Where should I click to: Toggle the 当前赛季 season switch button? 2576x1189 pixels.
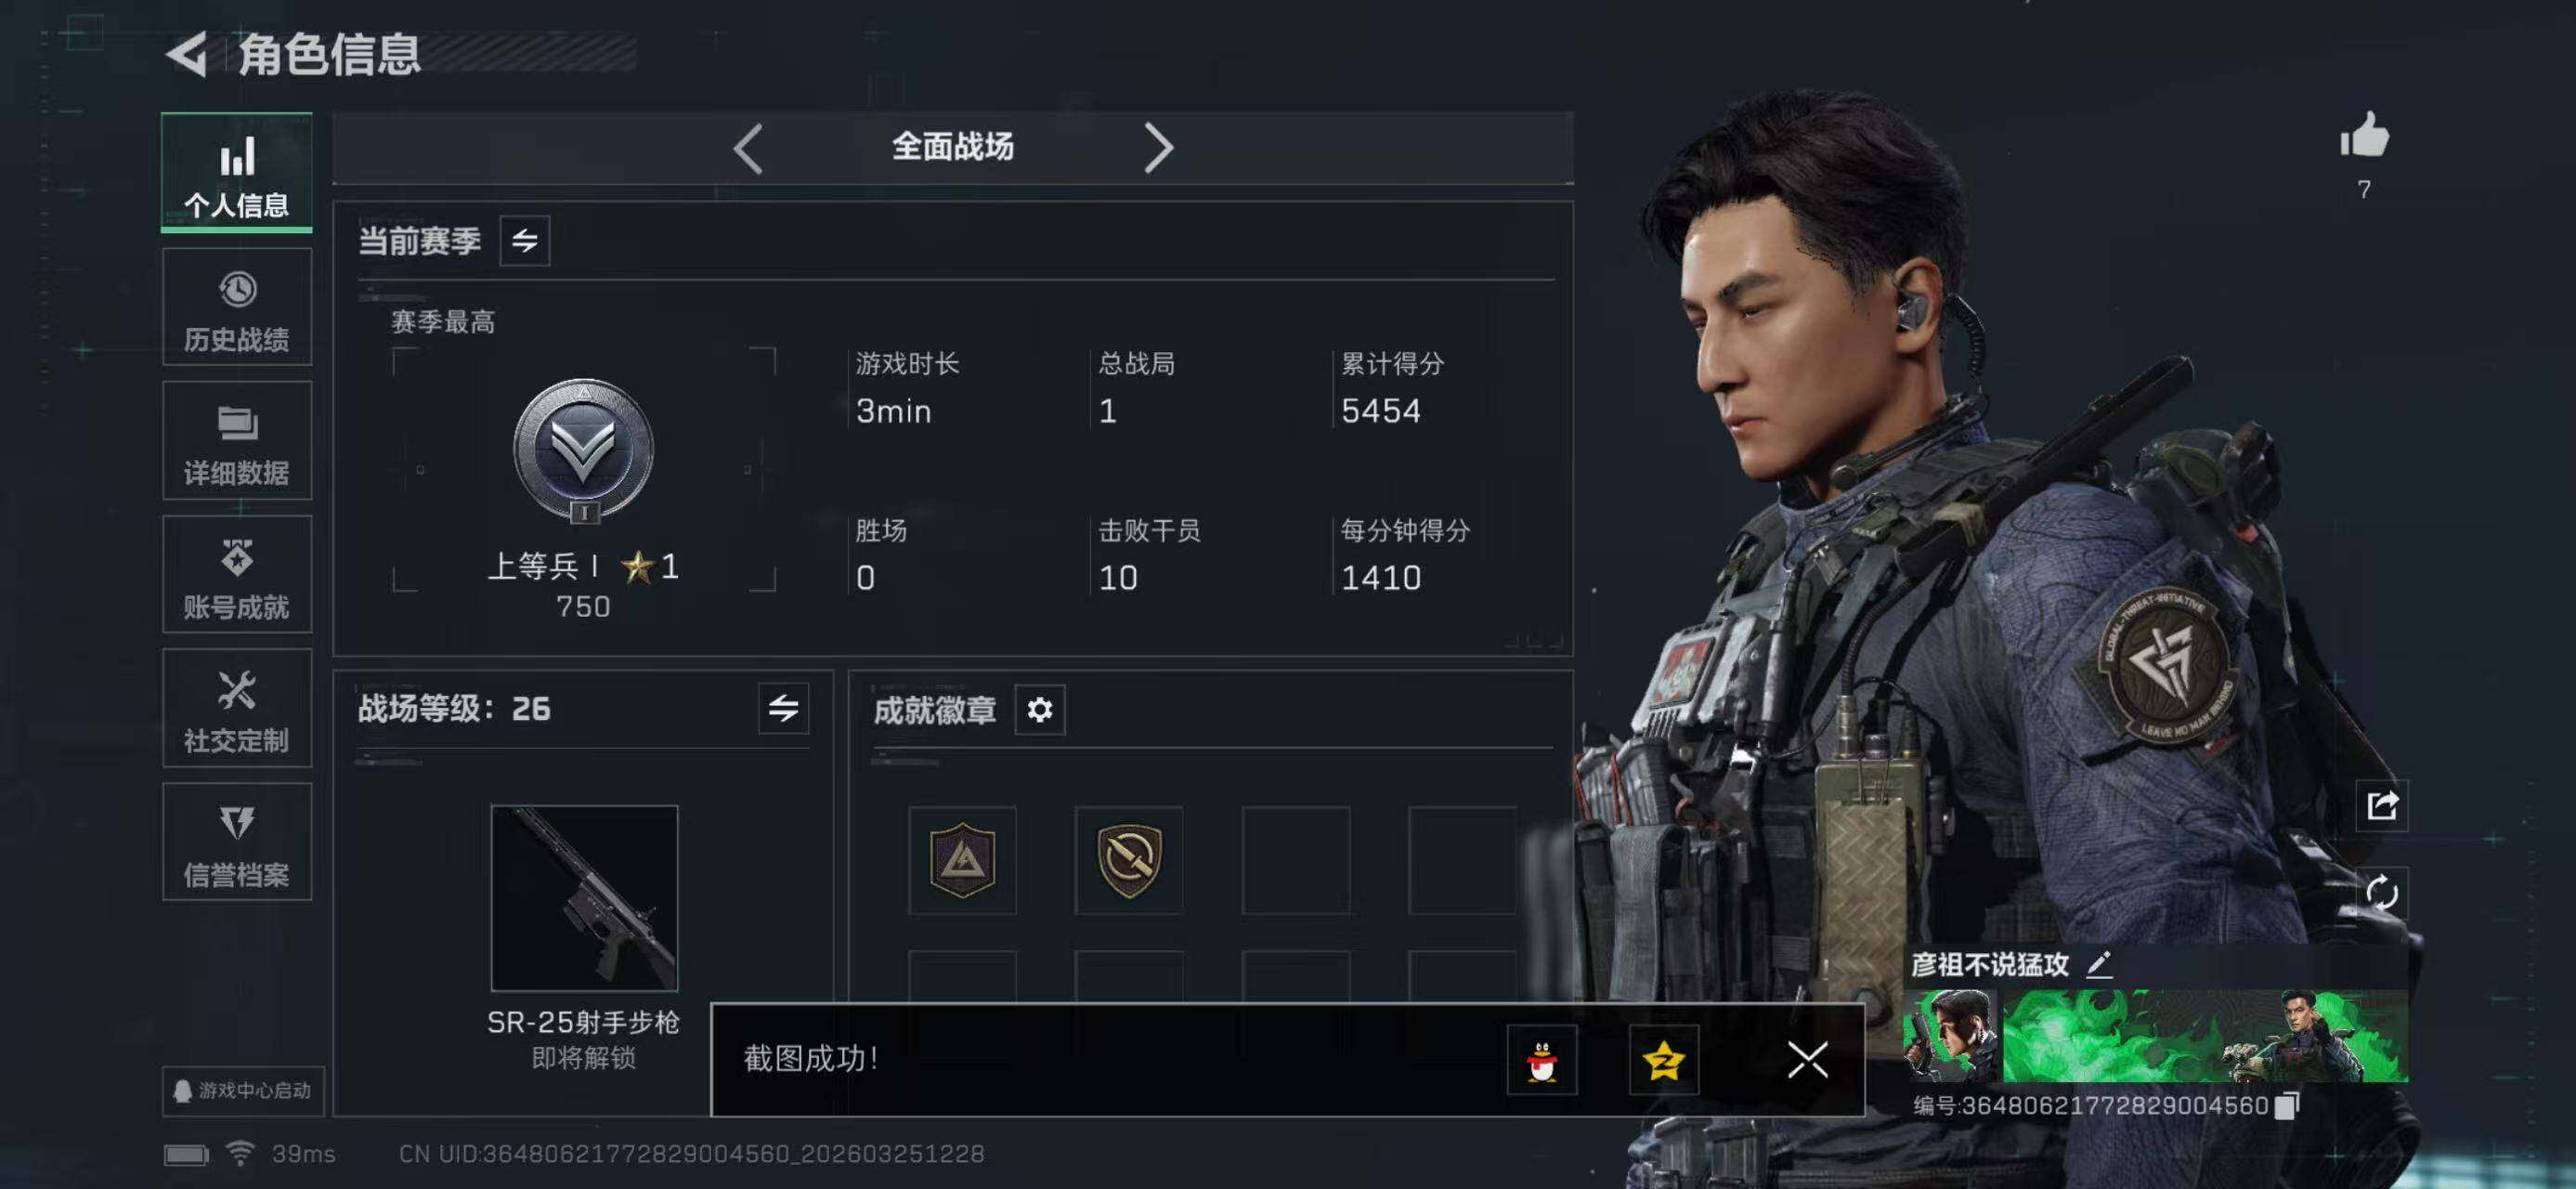[525, 241]
